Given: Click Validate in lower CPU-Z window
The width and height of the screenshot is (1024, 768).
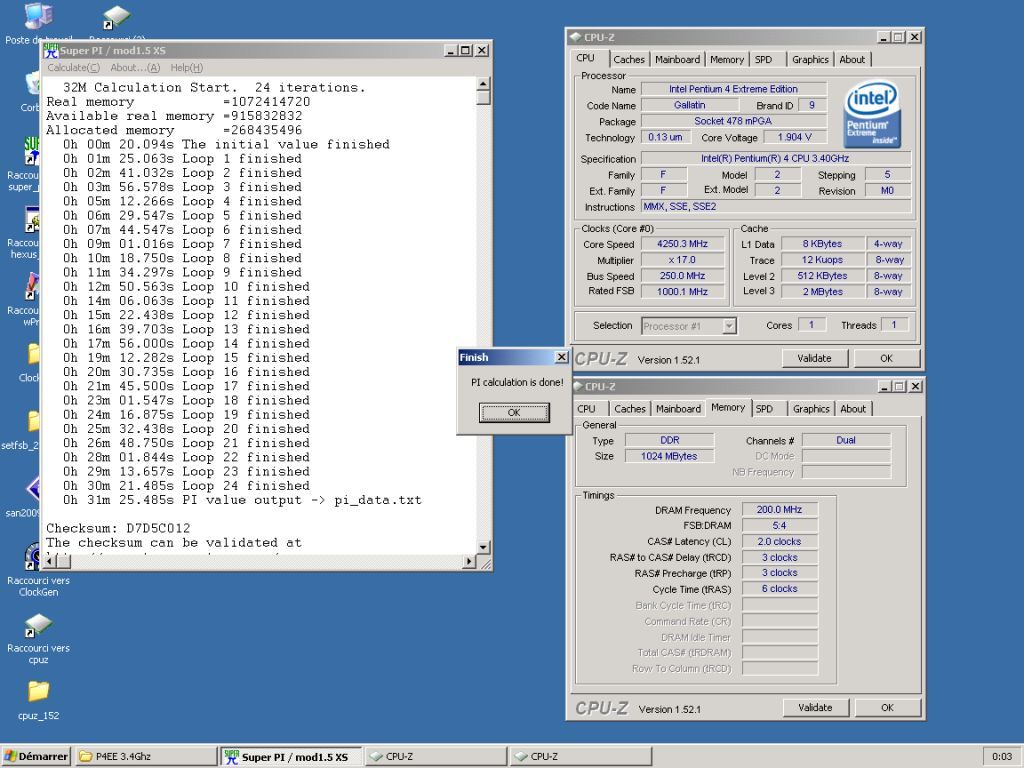Looking at the screenshot, I should [x=816, y=708].
